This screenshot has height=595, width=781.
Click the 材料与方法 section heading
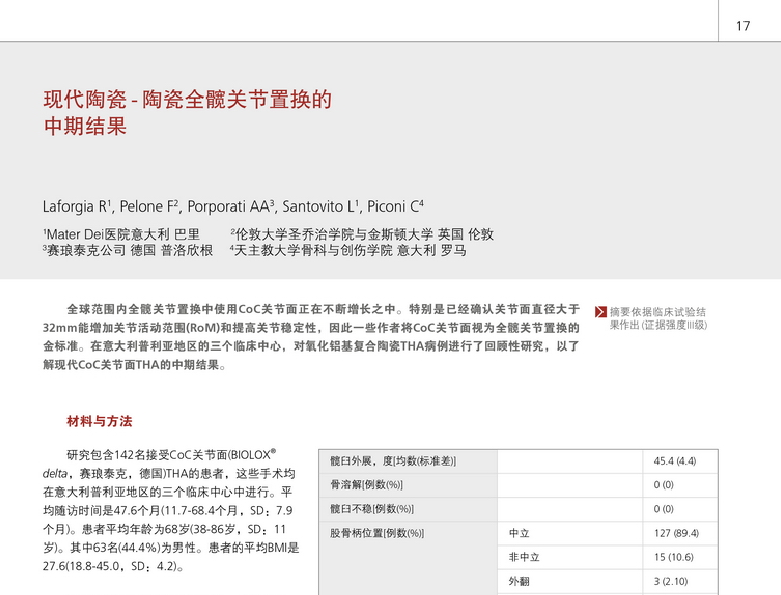99,421
